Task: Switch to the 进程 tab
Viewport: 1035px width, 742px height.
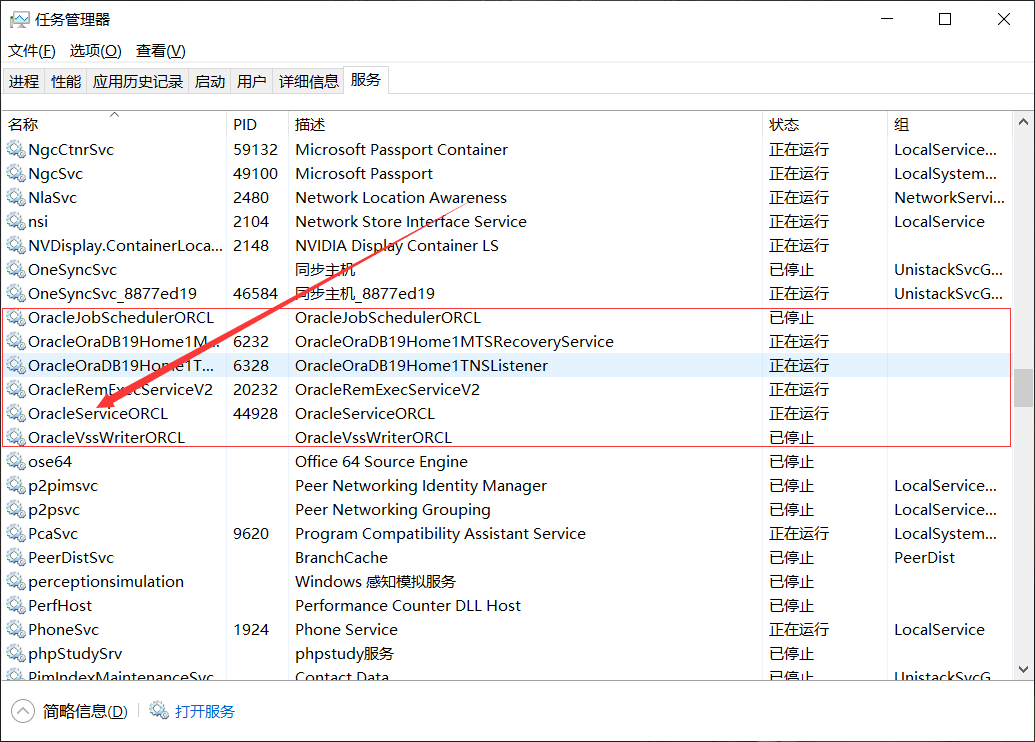Action: (24, 81)
